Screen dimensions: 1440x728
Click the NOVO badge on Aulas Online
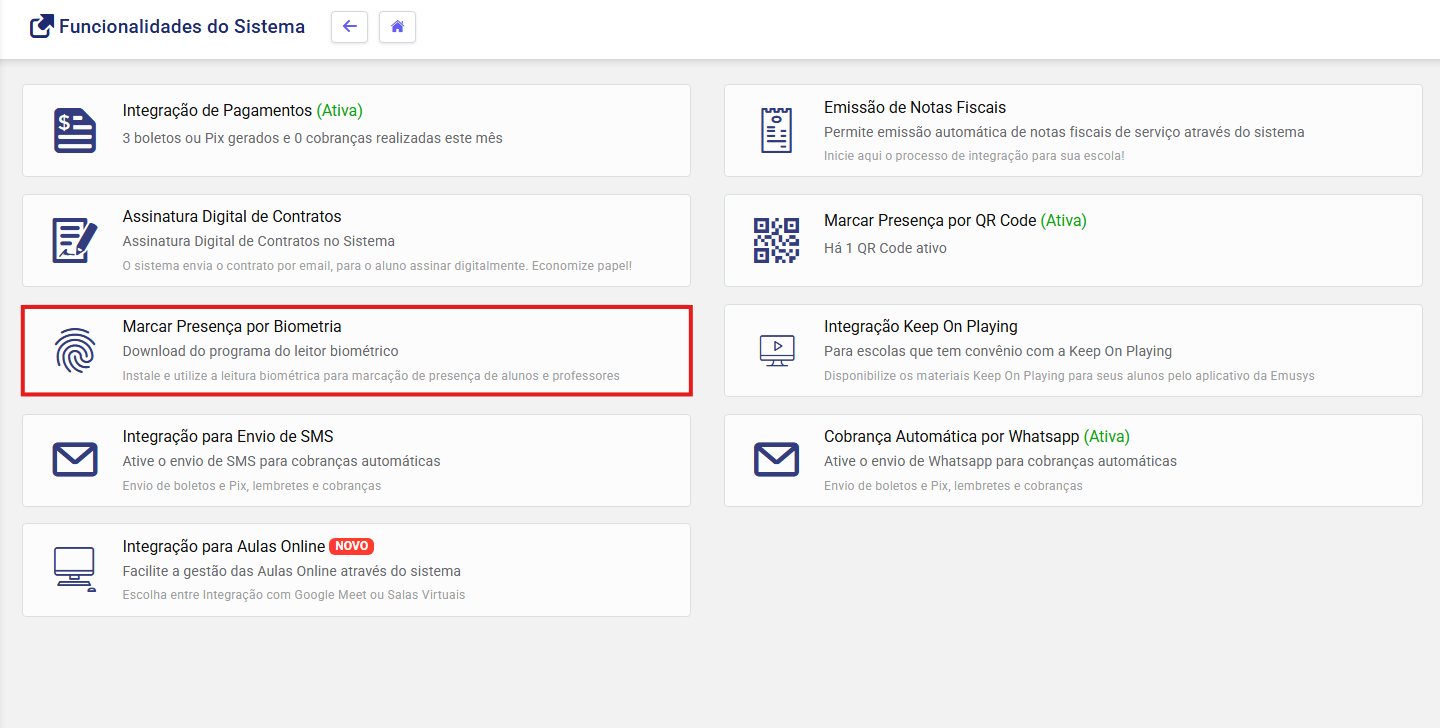click(x=351, y=546)
